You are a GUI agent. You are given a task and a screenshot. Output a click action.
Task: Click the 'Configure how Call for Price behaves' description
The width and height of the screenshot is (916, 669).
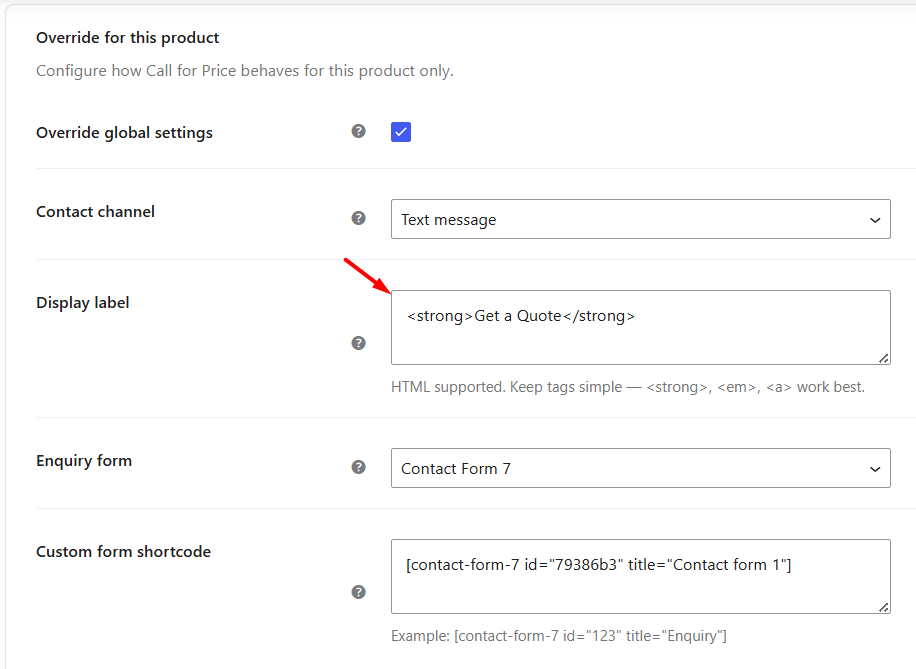[245, 71]
